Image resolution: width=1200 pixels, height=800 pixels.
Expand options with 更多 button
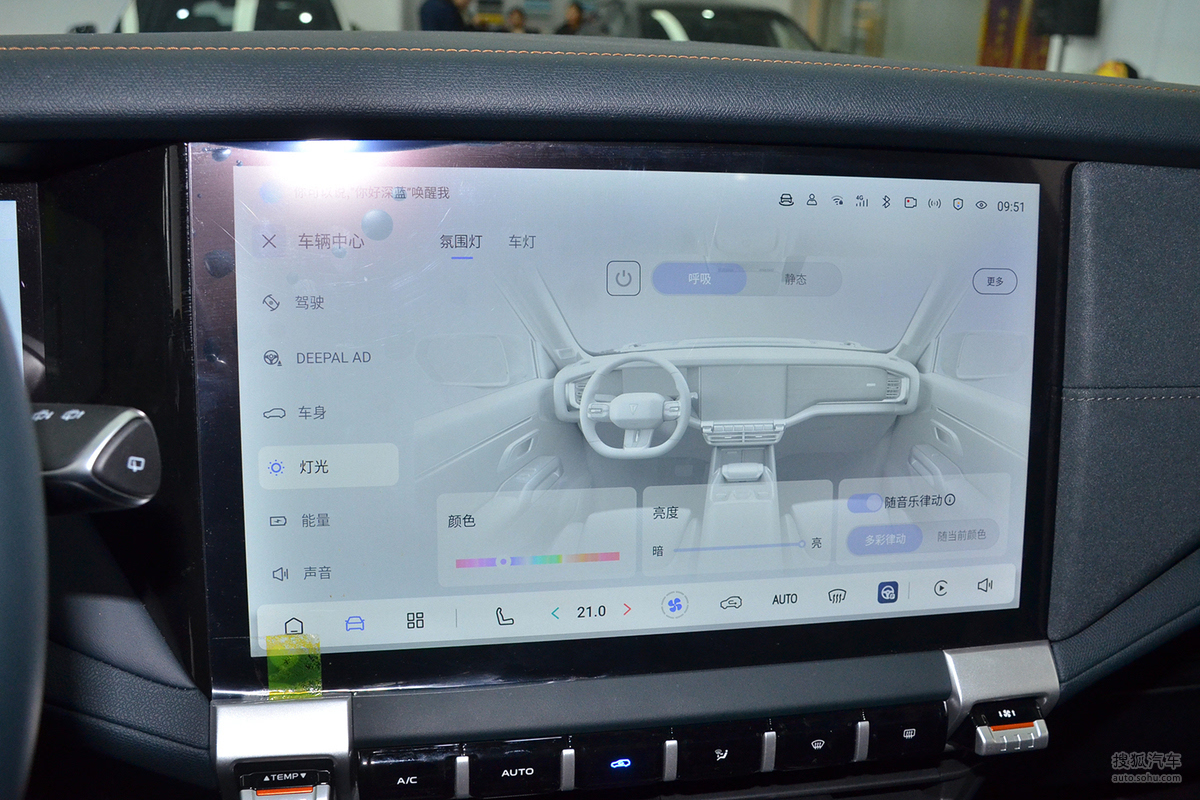click(994, 281)
